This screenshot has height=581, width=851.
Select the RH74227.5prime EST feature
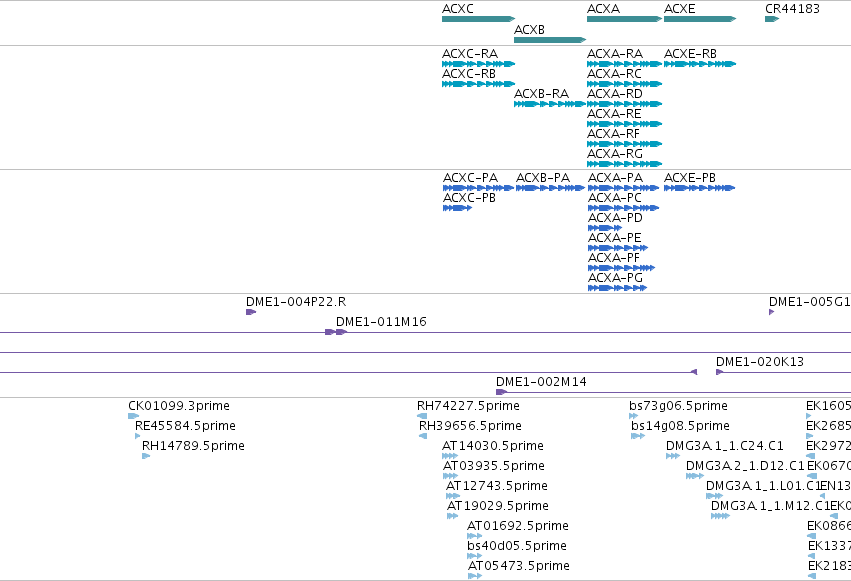422,416
